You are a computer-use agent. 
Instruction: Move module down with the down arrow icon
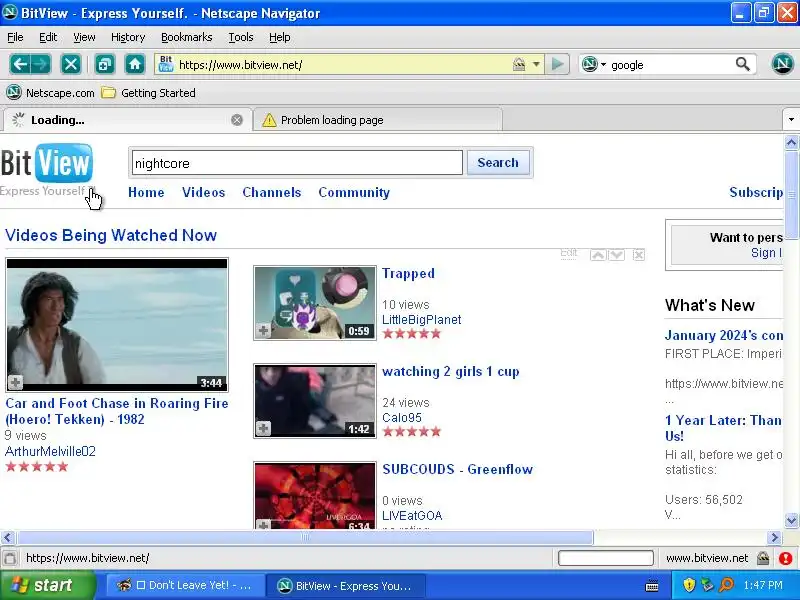(616, 255)
